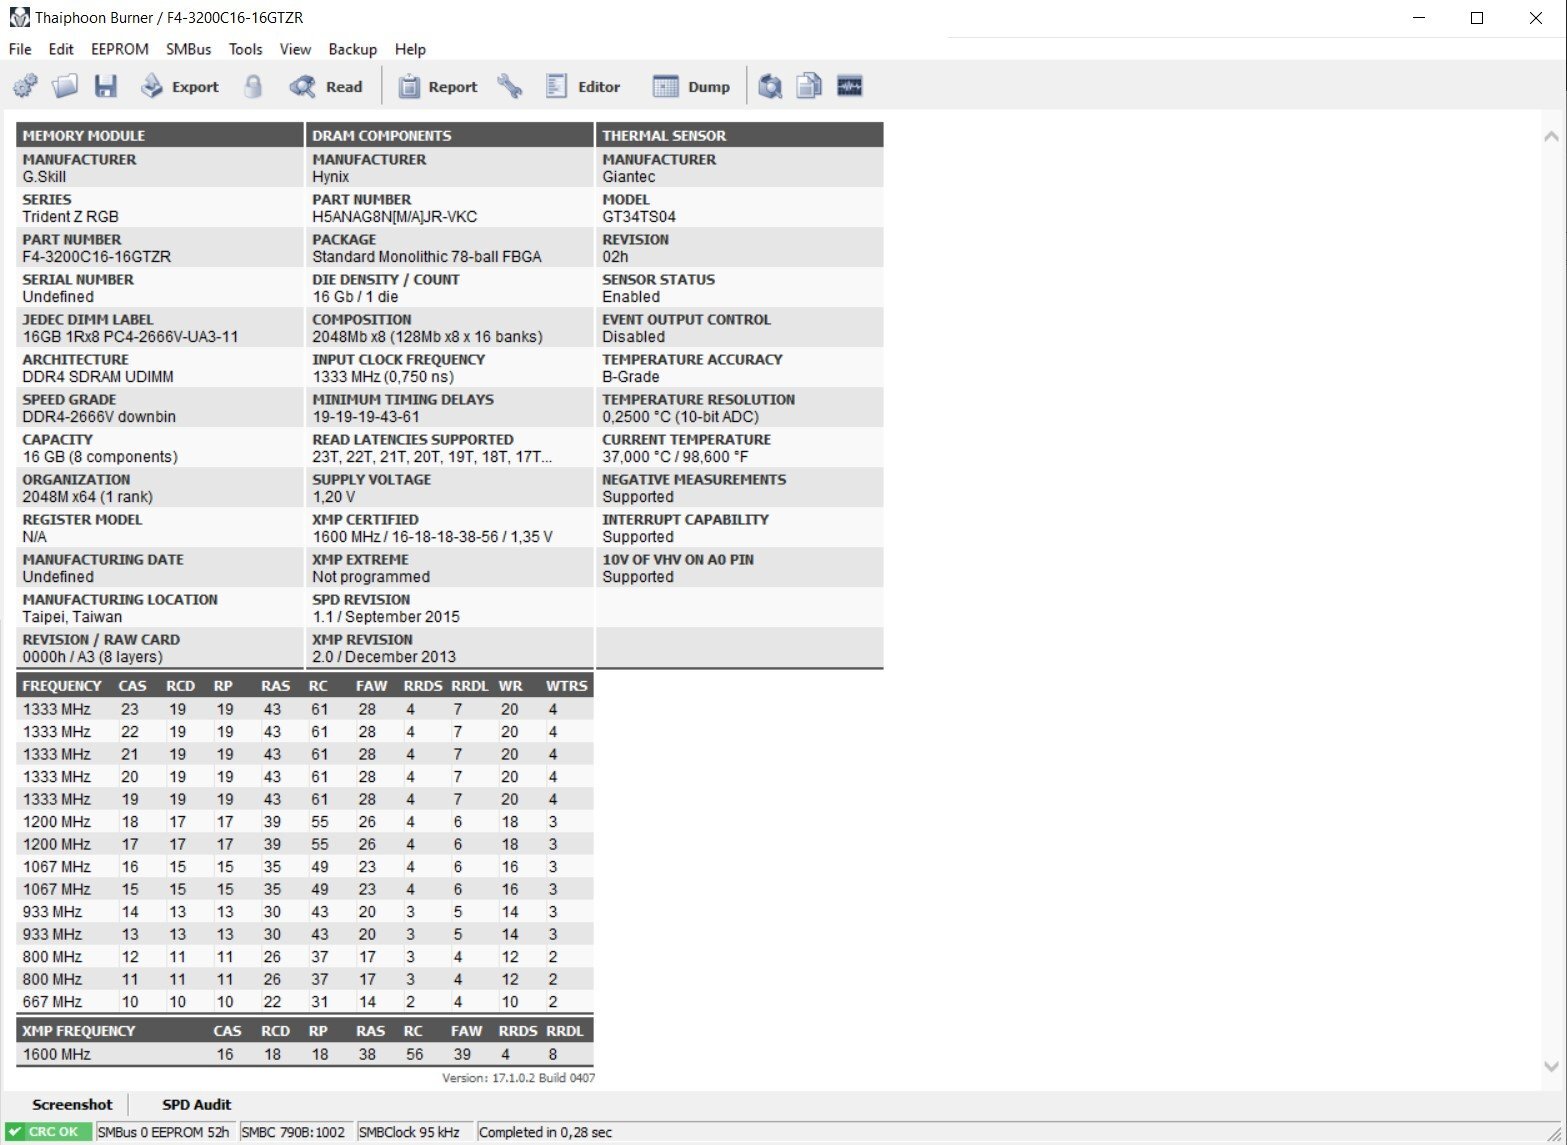The width and height of the screenshot is (1567, 1145).
Task: Click the GT34TS04 thermal sensor model
Action: pos(639,217)
